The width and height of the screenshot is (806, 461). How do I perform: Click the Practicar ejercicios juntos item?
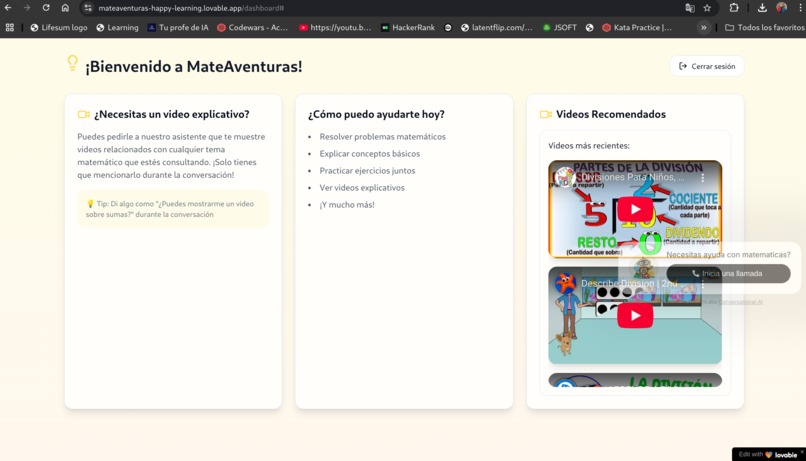point(367,171)
